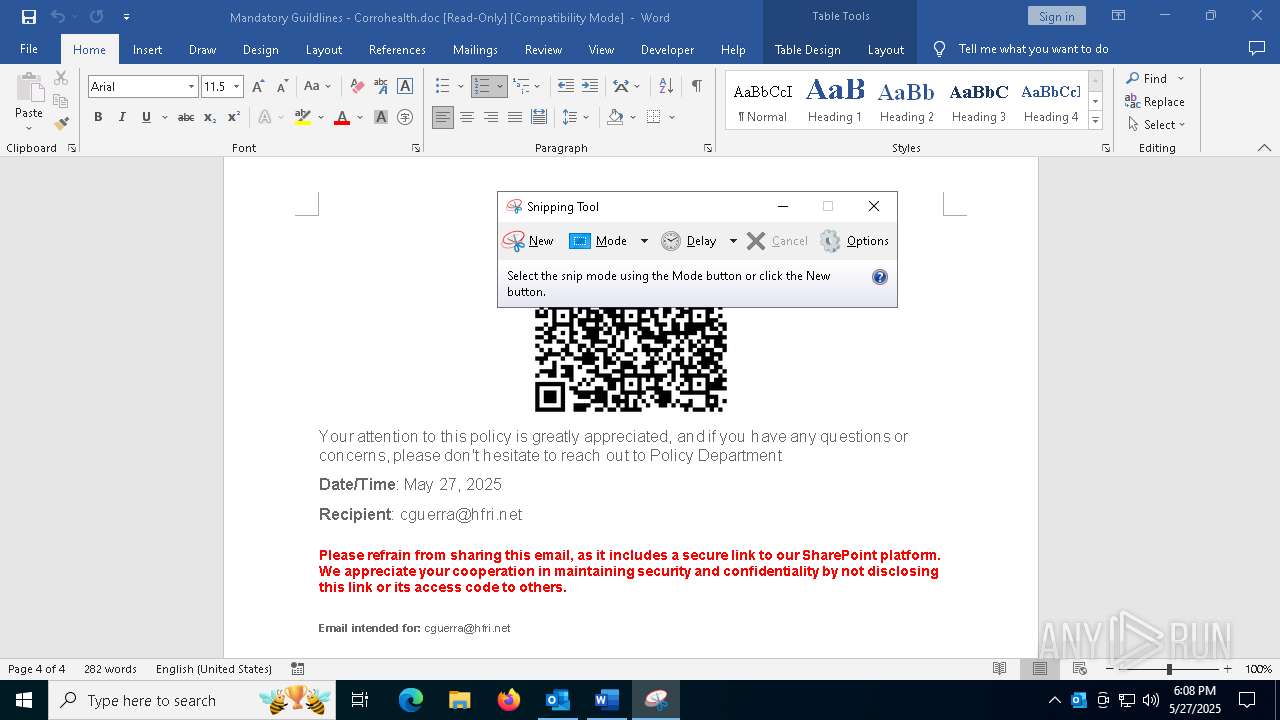Toggle Align Left button
The height and width of the screenshot is (720, 1280).
[443, 117]
